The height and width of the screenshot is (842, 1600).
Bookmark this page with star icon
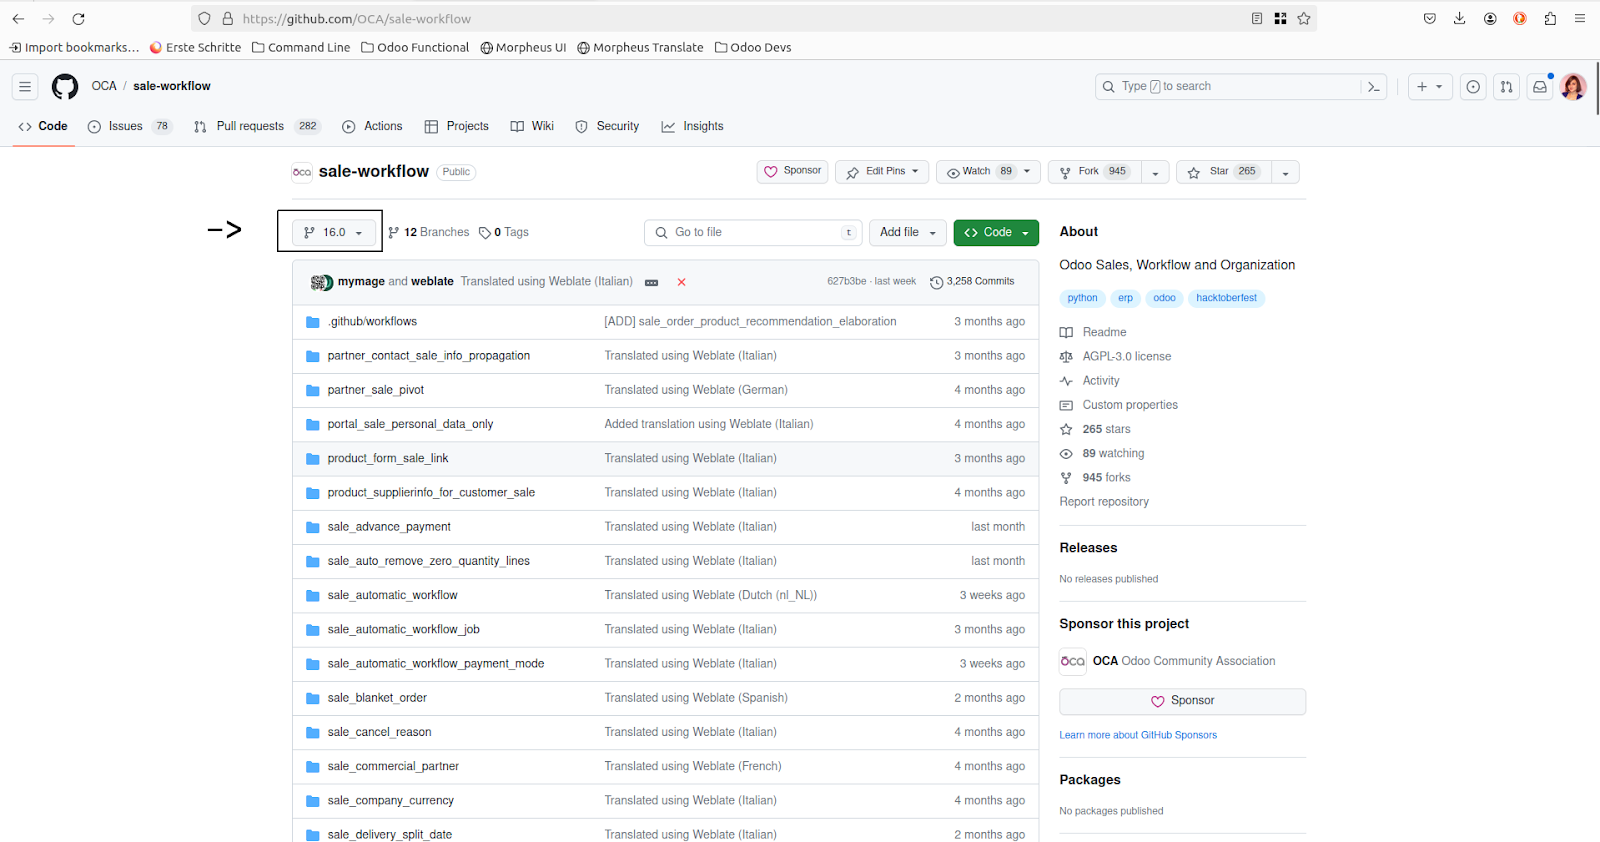[x=1304, y=18]
